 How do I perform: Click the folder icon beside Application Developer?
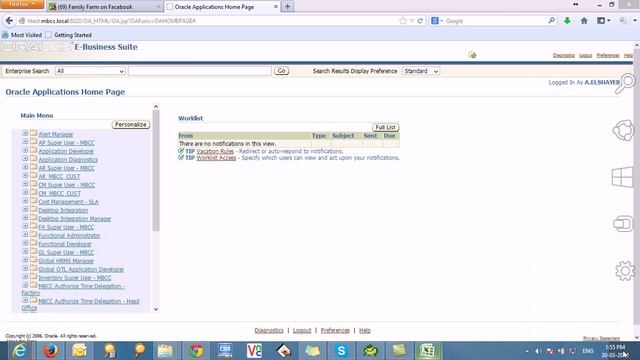pos(33,150)
